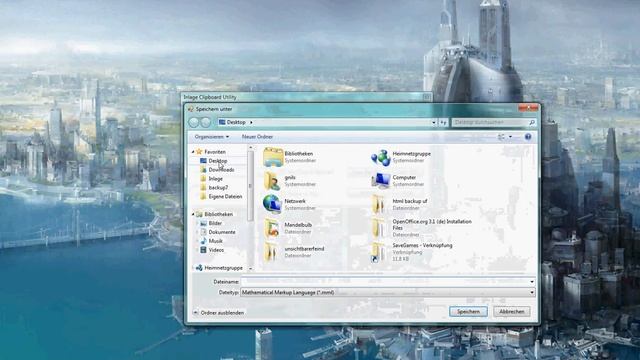Open the Dateityp combo box
This screenshot has height=360, width=640.
(x=388, y=292)
